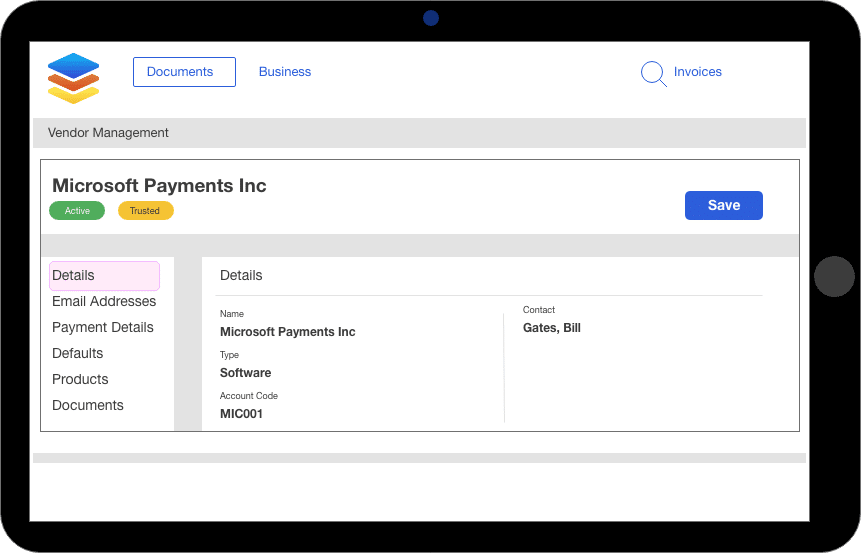This screenshot has height=553, width=861.
Task: Open the Invoices search link
Action: (x=697, y=72)
